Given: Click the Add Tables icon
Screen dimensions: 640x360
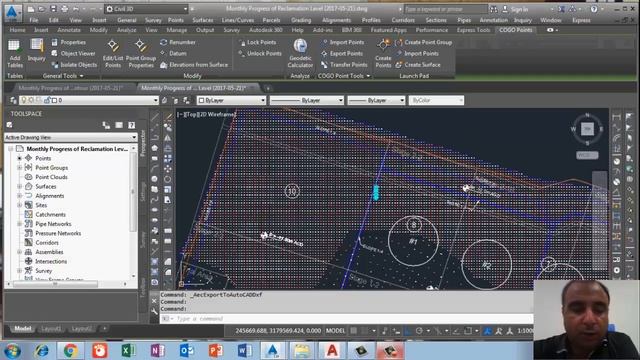Looking at the screenshot, I should pyautogui.click(x=15, y=53).
